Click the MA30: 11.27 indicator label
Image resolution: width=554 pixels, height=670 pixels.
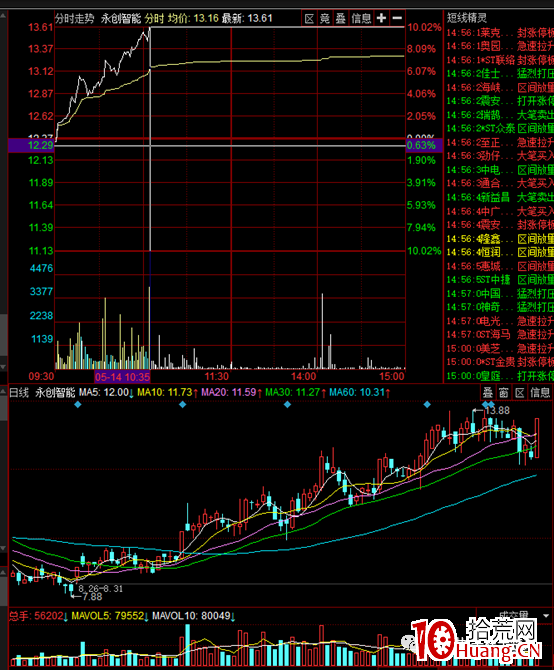click(x=295, y=393)
